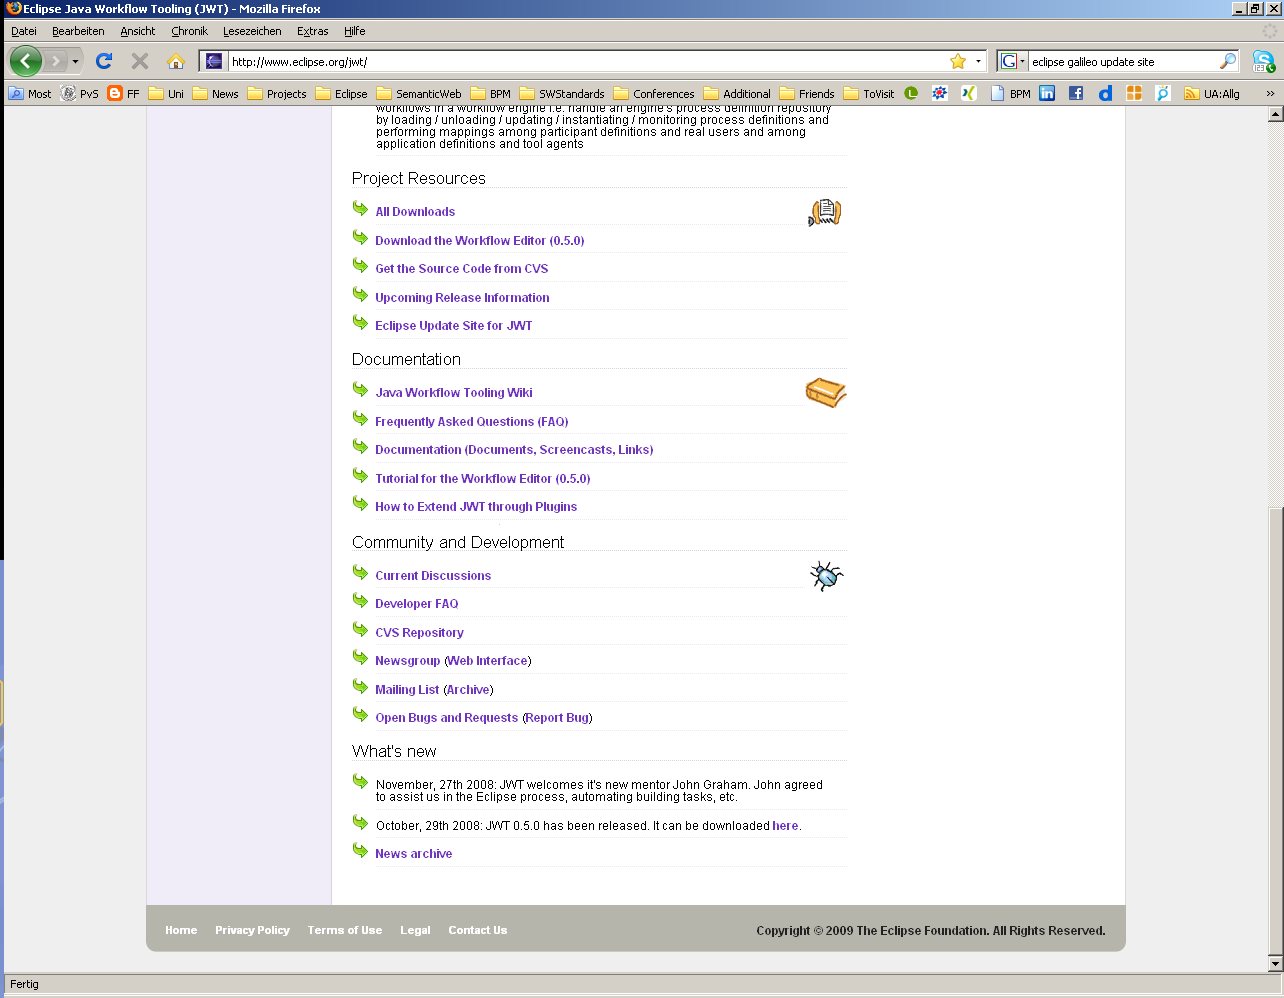Image resolution: width=1284 pixels, height=998 pixels.
Task: Open the News bookmarks folder
Action: click(x=216, y=94)
